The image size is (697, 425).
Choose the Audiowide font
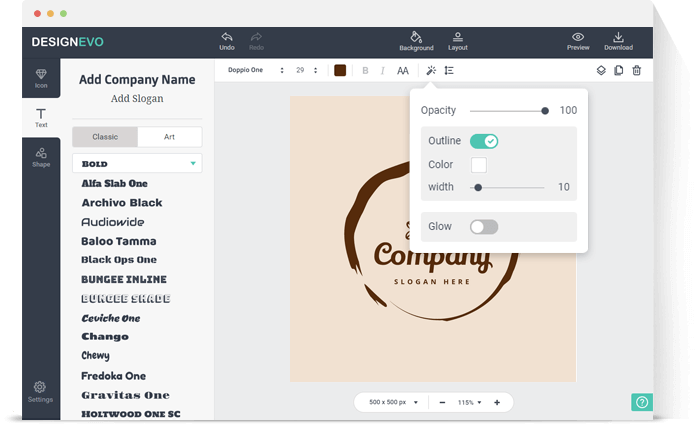112,222
